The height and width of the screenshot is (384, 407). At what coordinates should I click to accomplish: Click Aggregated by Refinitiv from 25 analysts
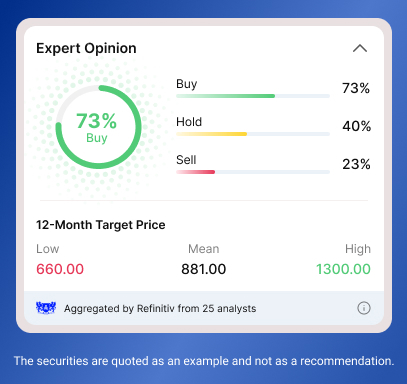pyautogui.click(x=160, y=309)
